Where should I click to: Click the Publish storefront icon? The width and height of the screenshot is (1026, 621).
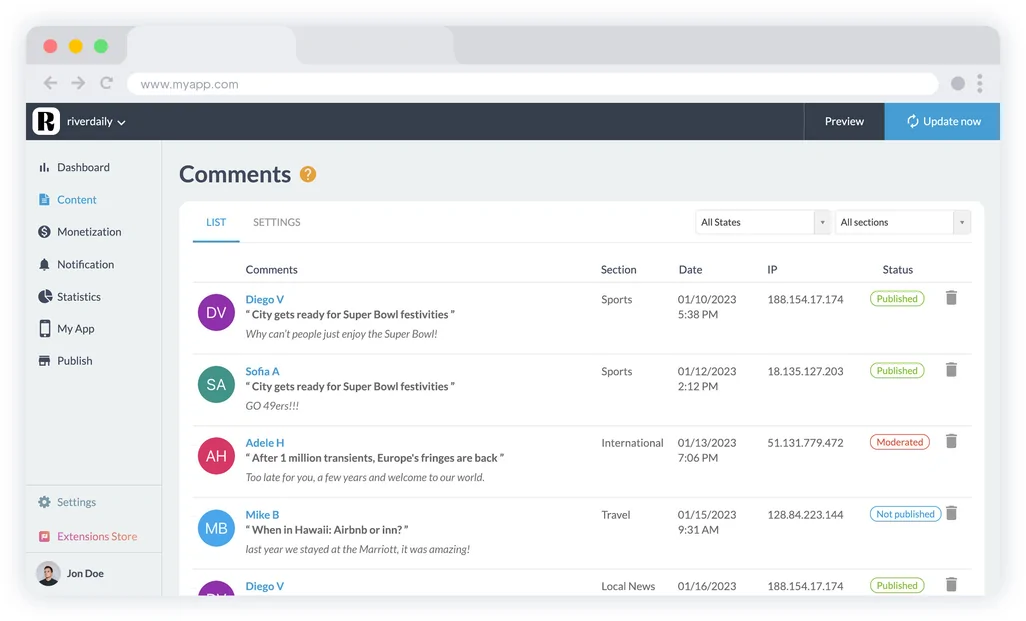[x=44, y=361]
